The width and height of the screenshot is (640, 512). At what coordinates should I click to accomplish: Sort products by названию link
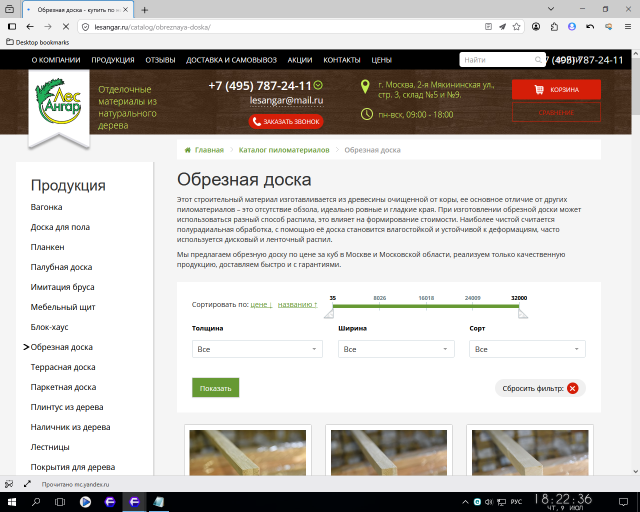point(298,305)
